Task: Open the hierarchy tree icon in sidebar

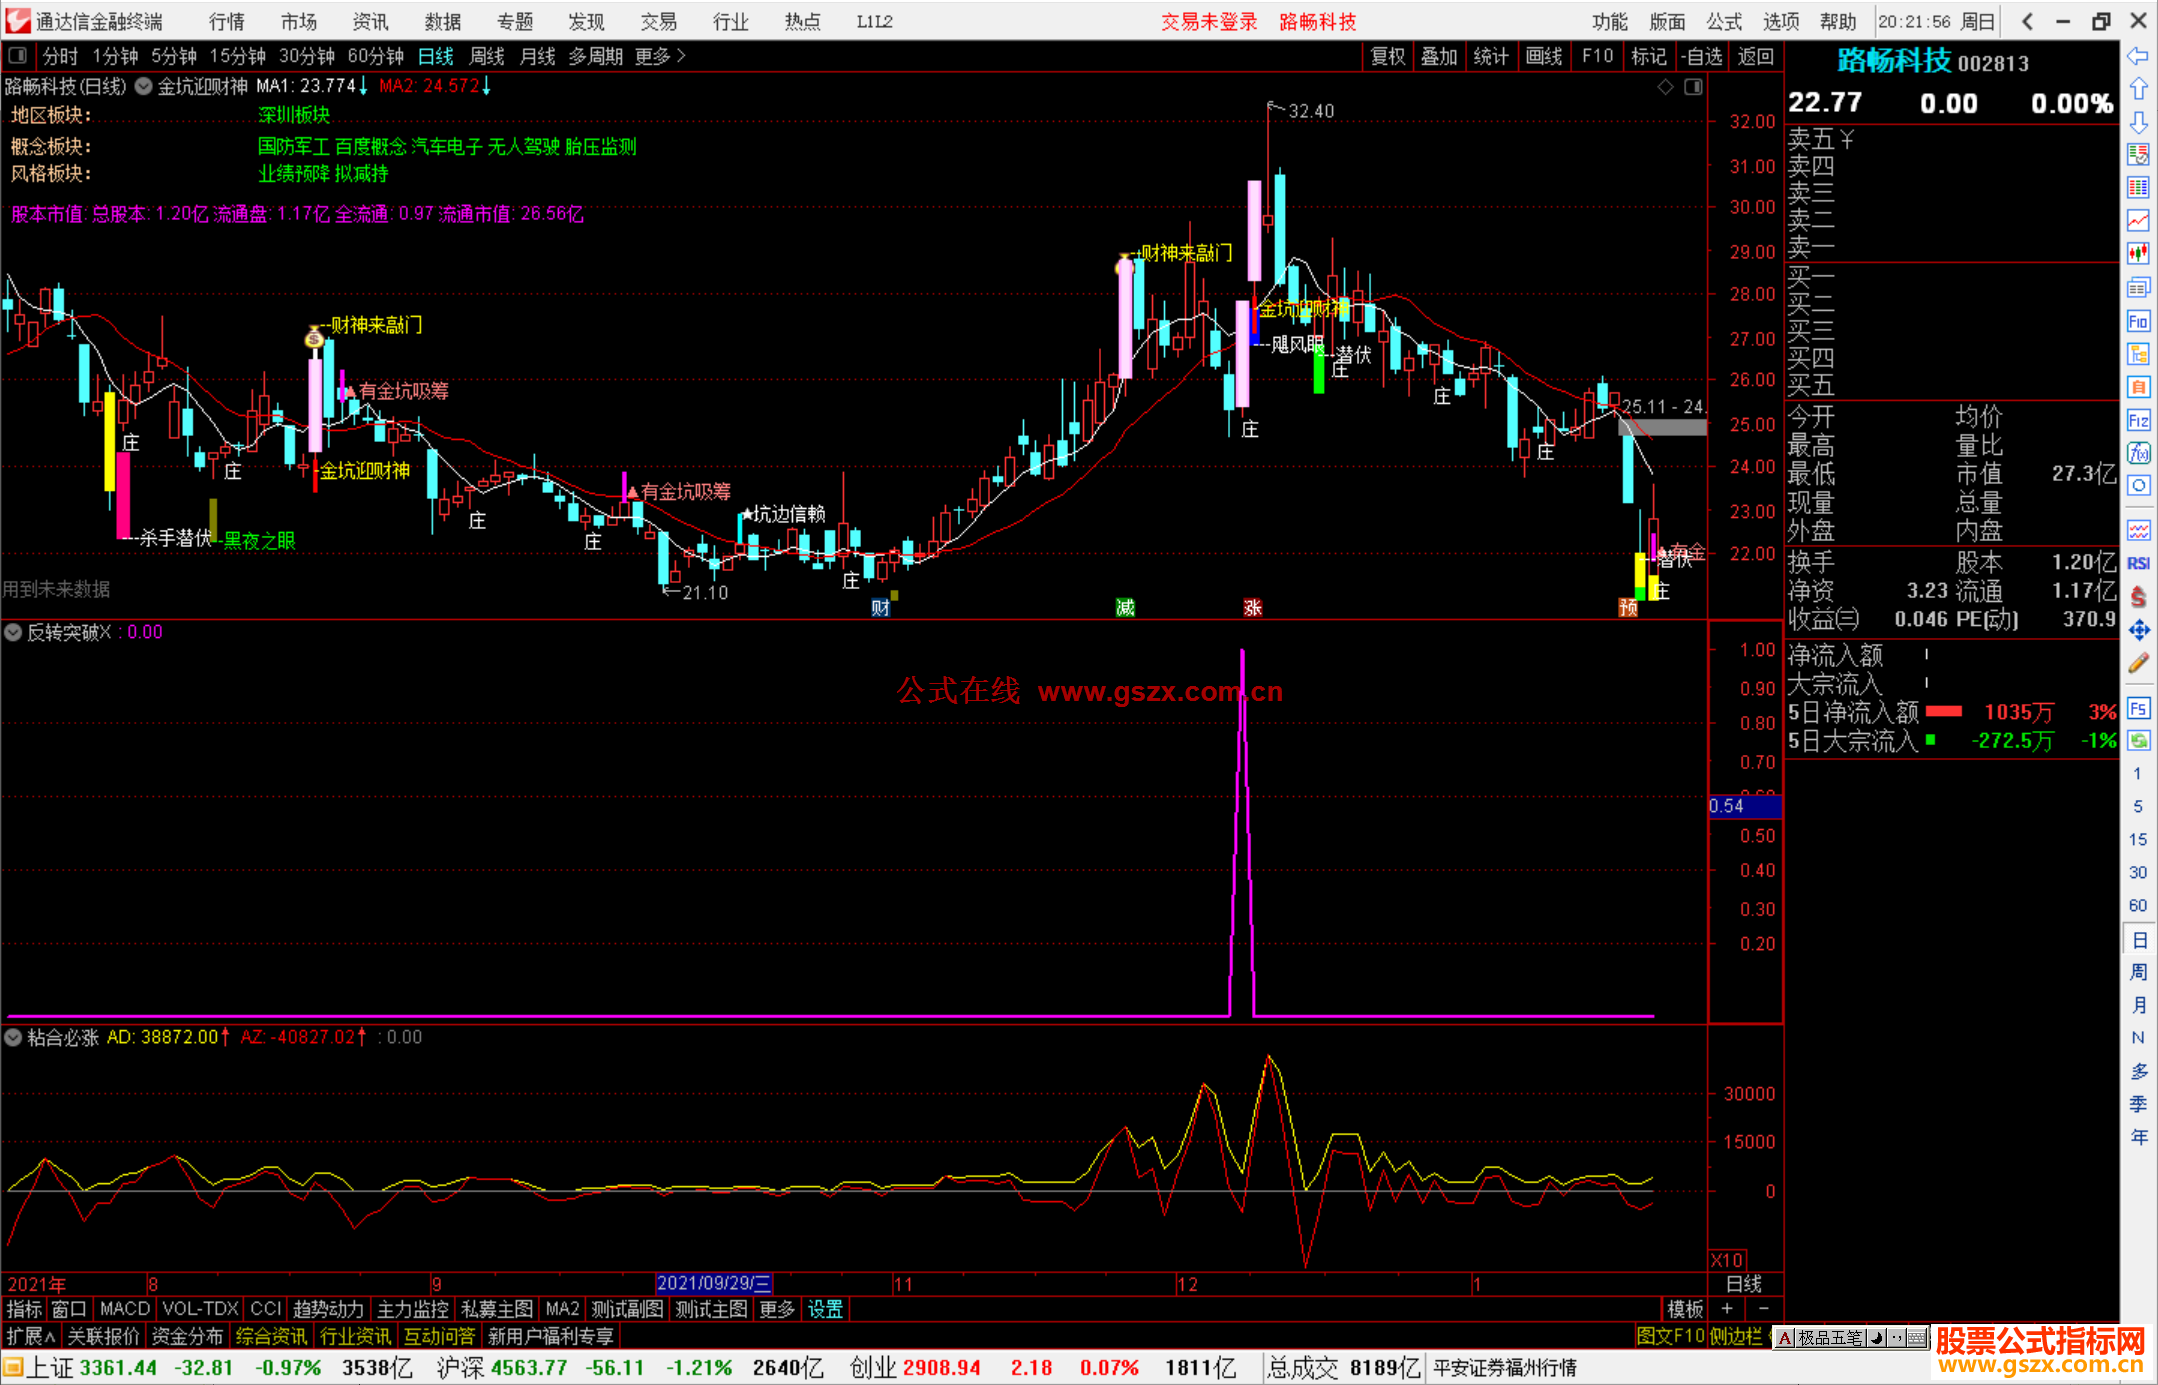Action: (x=2138, y=354)
